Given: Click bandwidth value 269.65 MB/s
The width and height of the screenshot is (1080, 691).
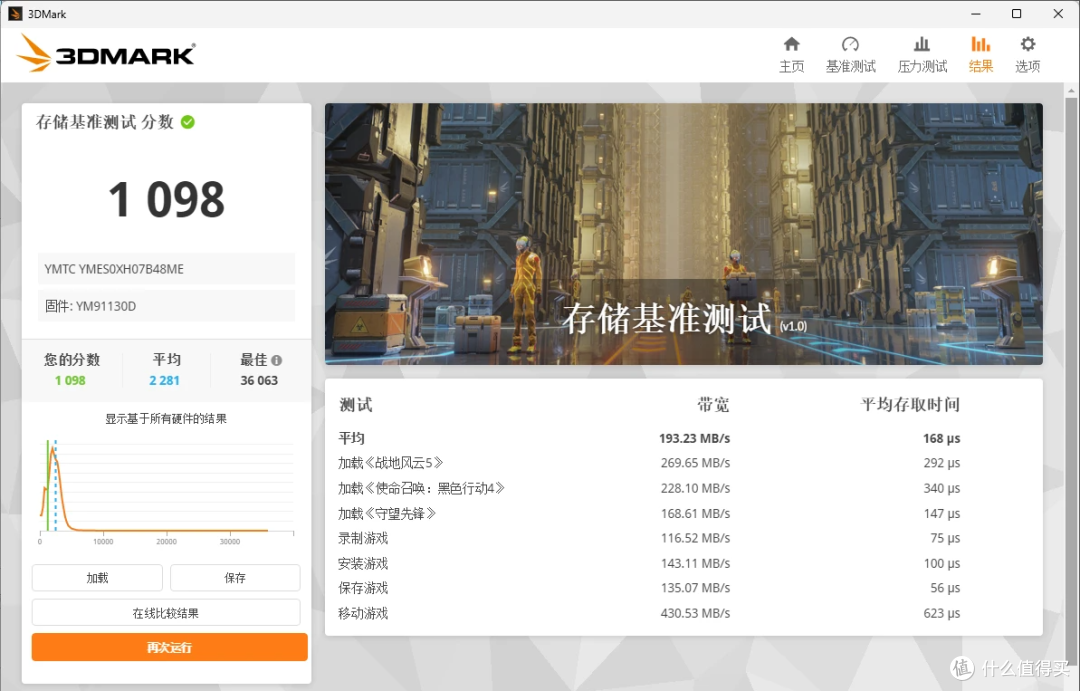Looking at the screenshot, I should [x=695, y=463].
